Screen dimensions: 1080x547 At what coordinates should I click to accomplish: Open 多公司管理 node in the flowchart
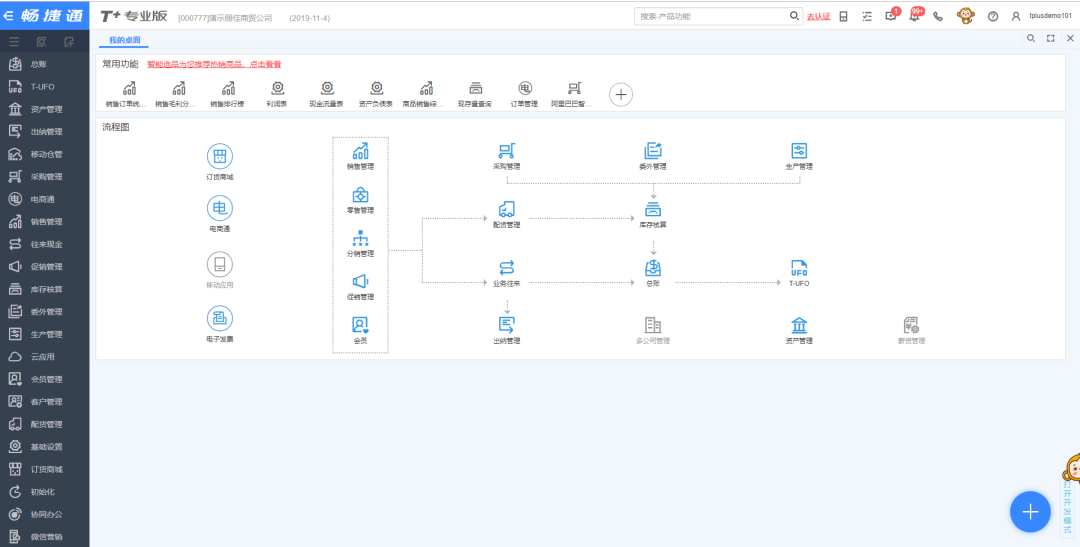pyautogui.click(x=653, y=331)
